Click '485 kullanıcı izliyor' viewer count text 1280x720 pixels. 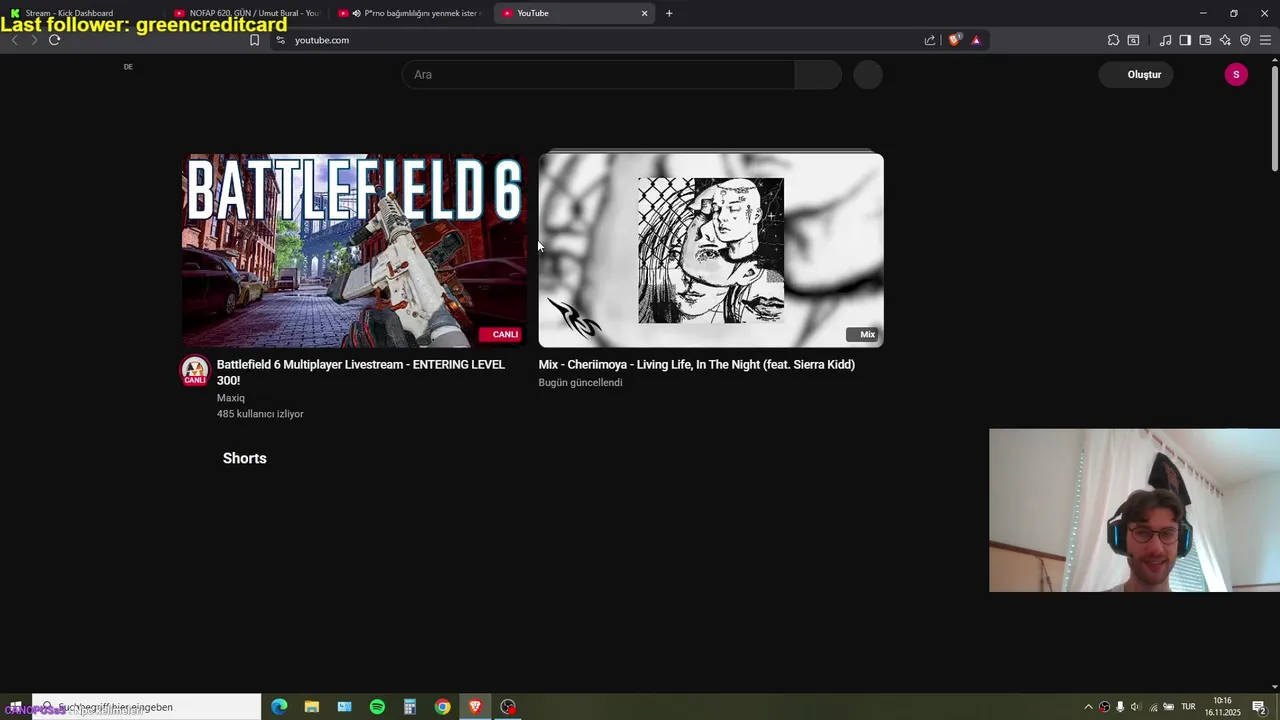tap(260, 414)
